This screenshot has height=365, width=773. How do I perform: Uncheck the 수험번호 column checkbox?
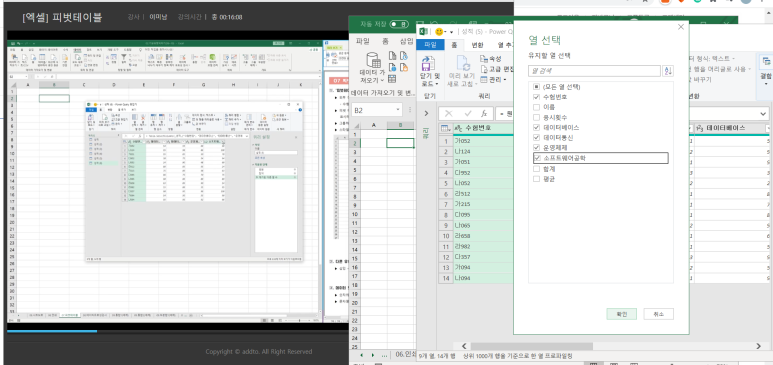click(536, 97)
